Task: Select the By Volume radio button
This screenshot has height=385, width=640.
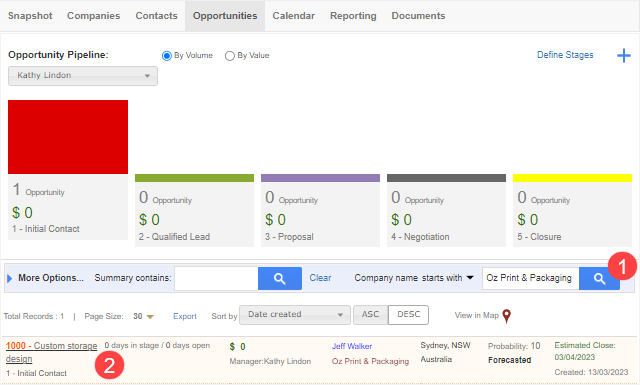Action: (x=167, y=56)
